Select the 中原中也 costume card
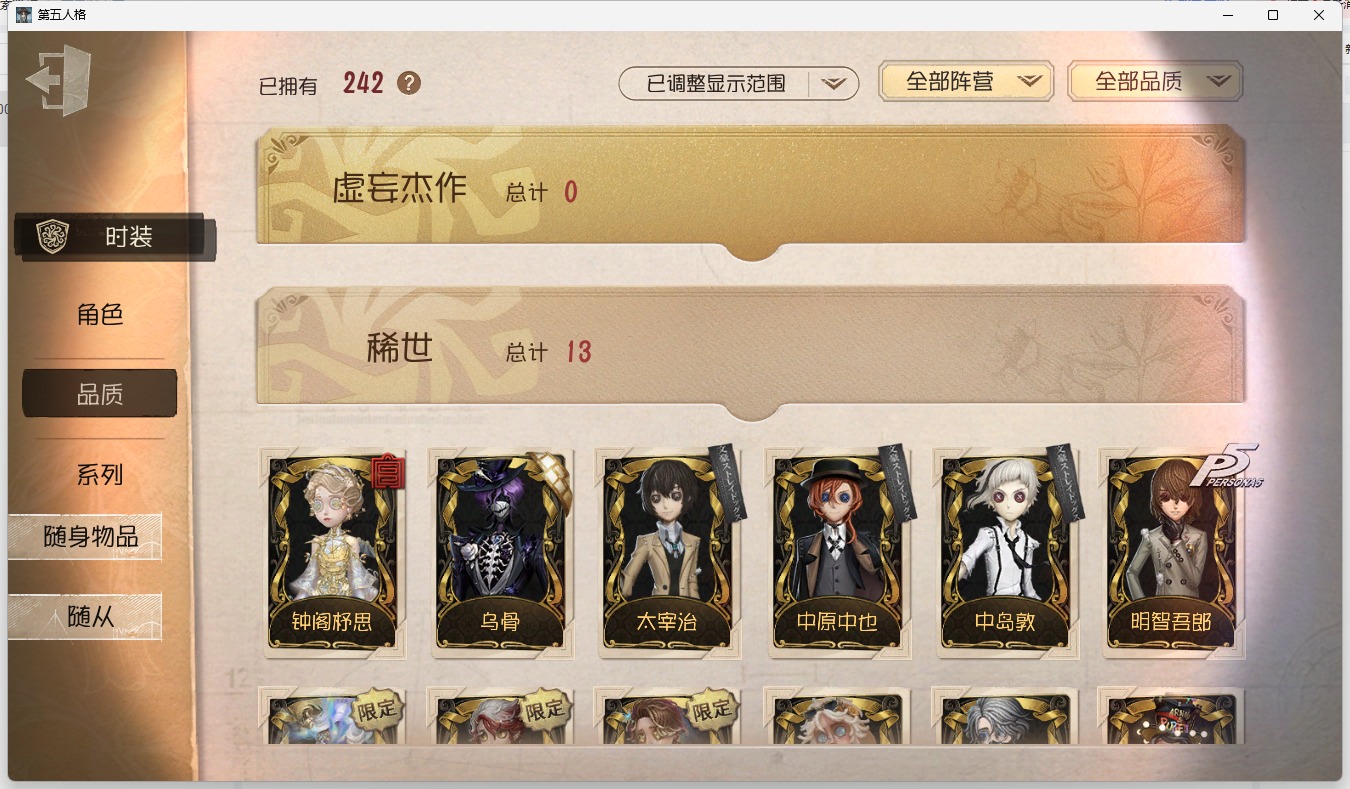This screenshot has height=789, width=1350. pos(838,553)
